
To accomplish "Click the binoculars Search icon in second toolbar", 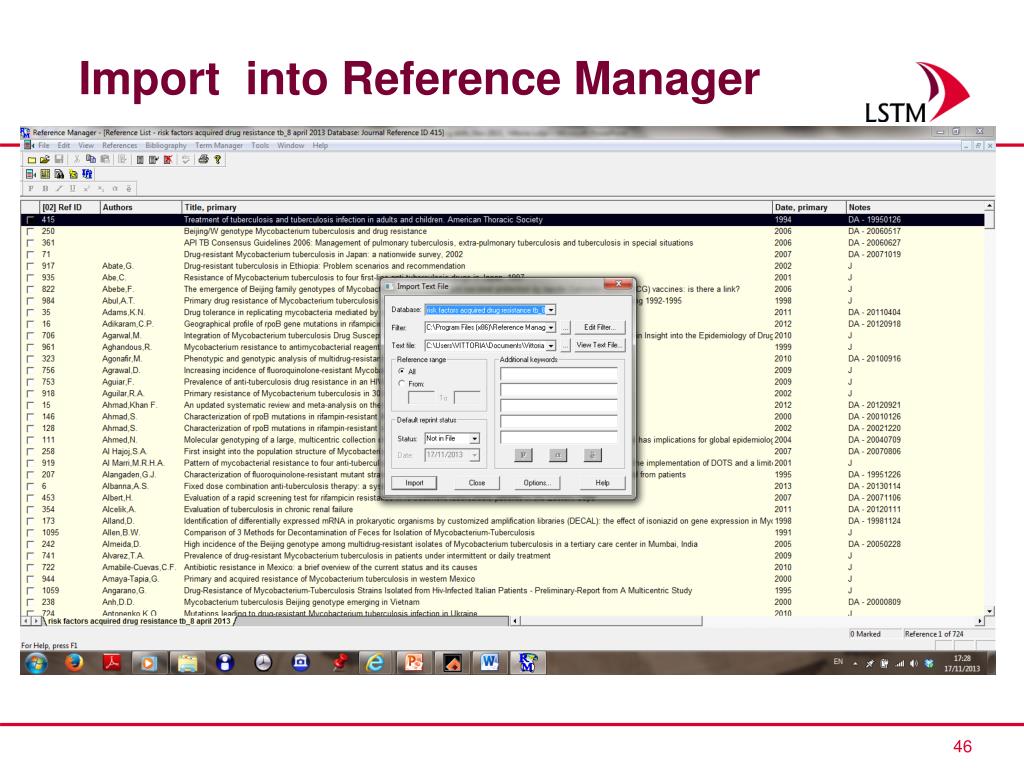I will (x=59, y=174).
